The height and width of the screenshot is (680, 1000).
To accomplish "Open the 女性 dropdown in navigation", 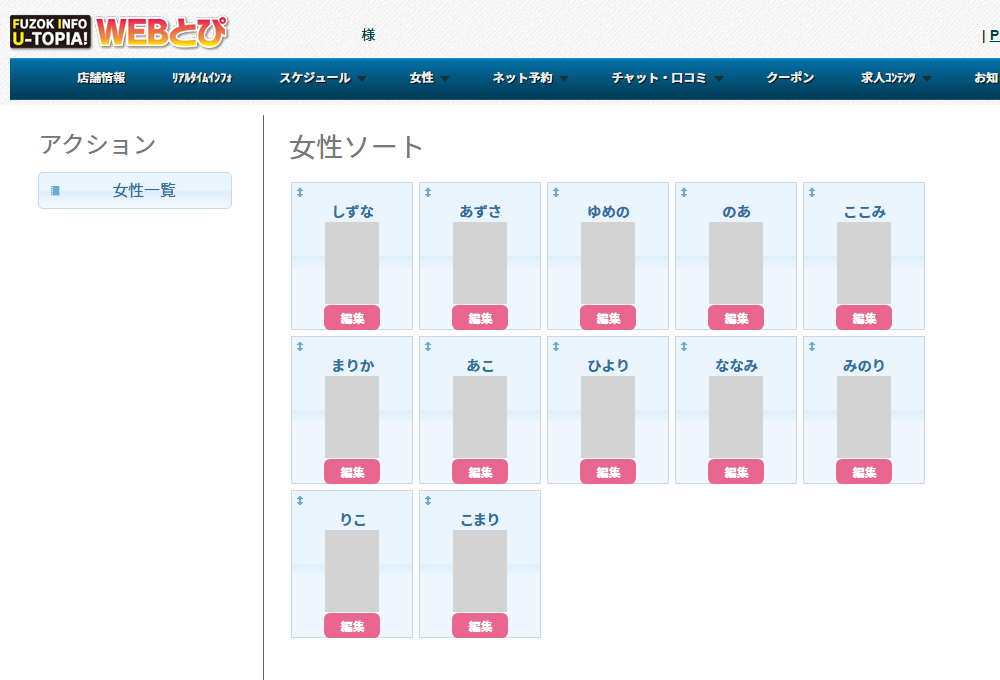I will point(429,78).
